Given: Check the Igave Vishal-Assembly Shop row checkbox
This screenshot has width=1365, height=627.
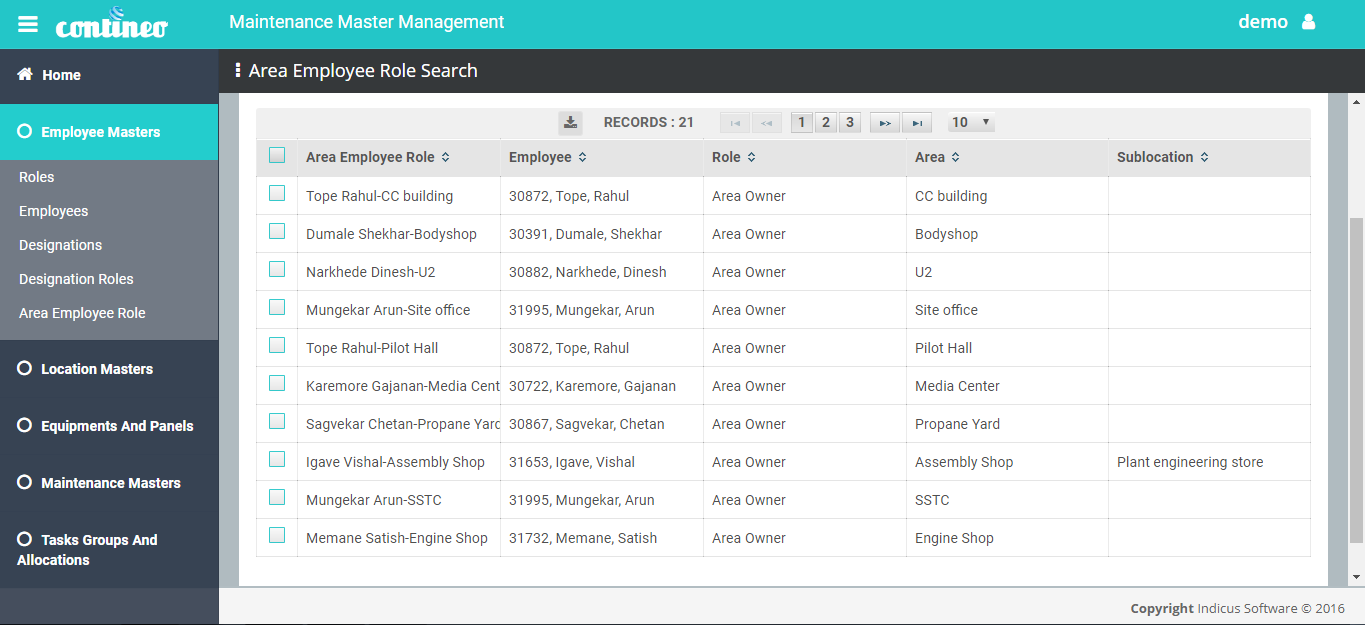Looking at the screenshot, I should tap(277, 459).
